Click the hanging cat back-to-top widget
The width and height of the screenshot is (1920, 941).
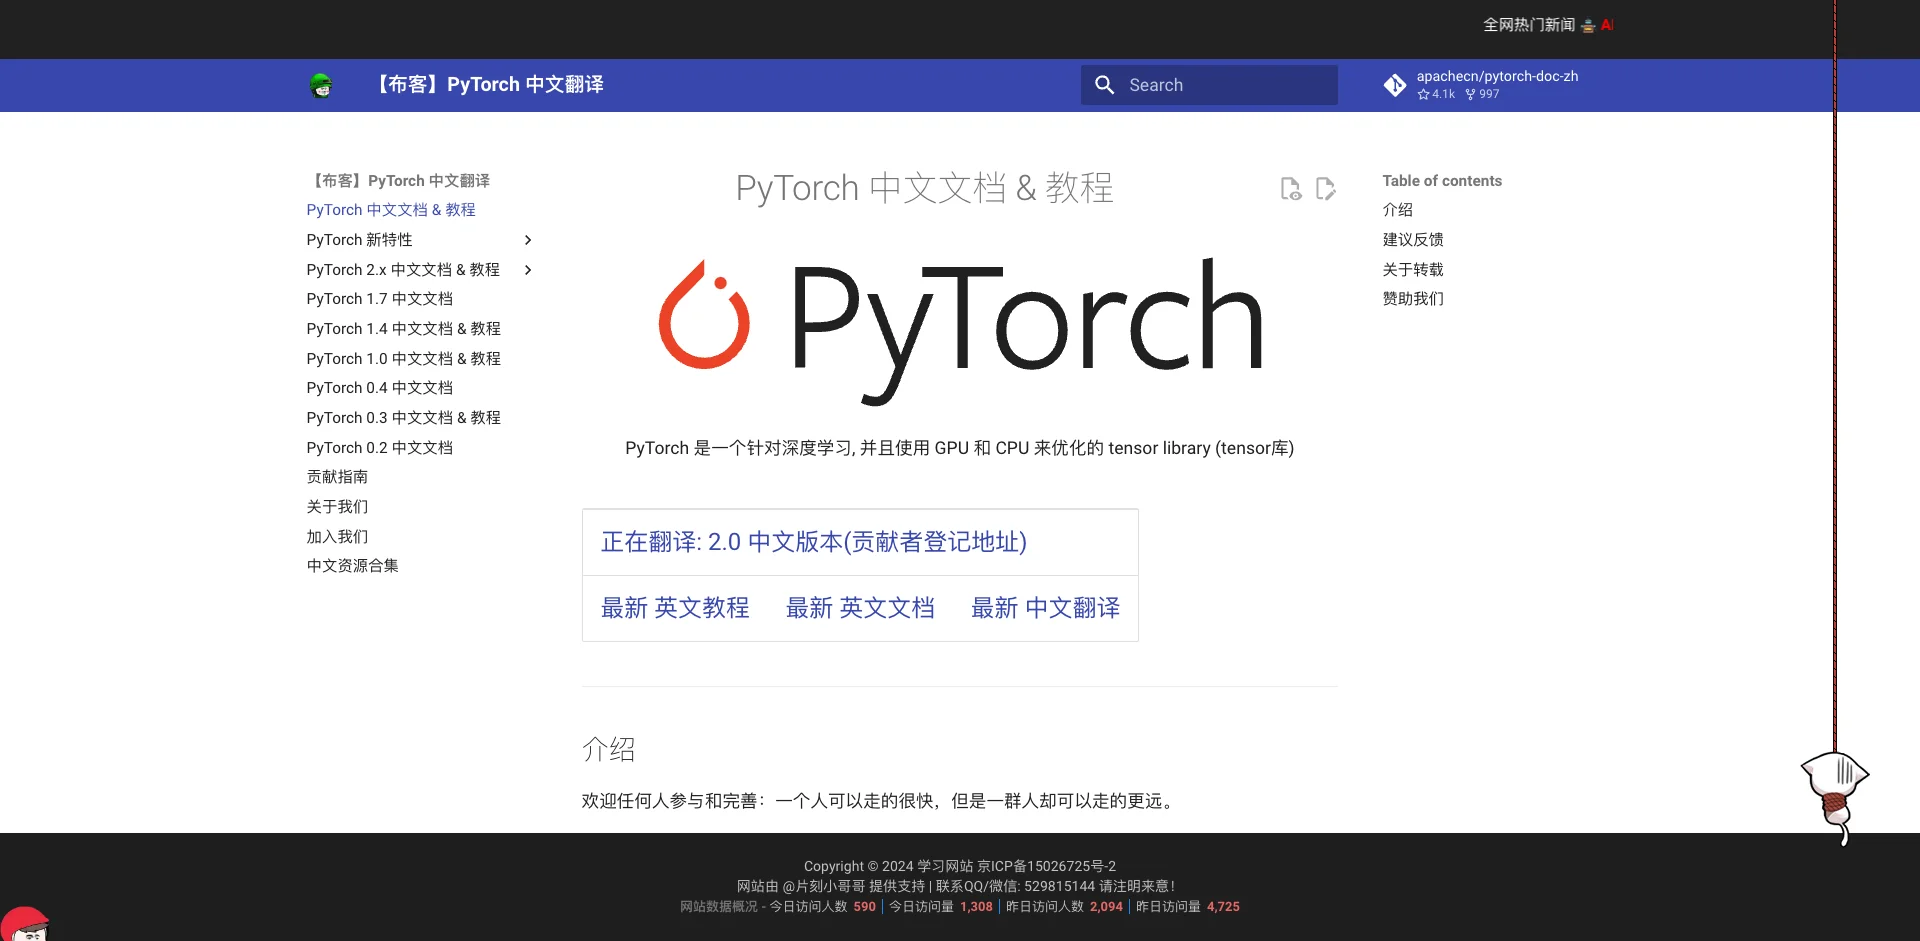pyautogui.click(x=1837, y=797)
